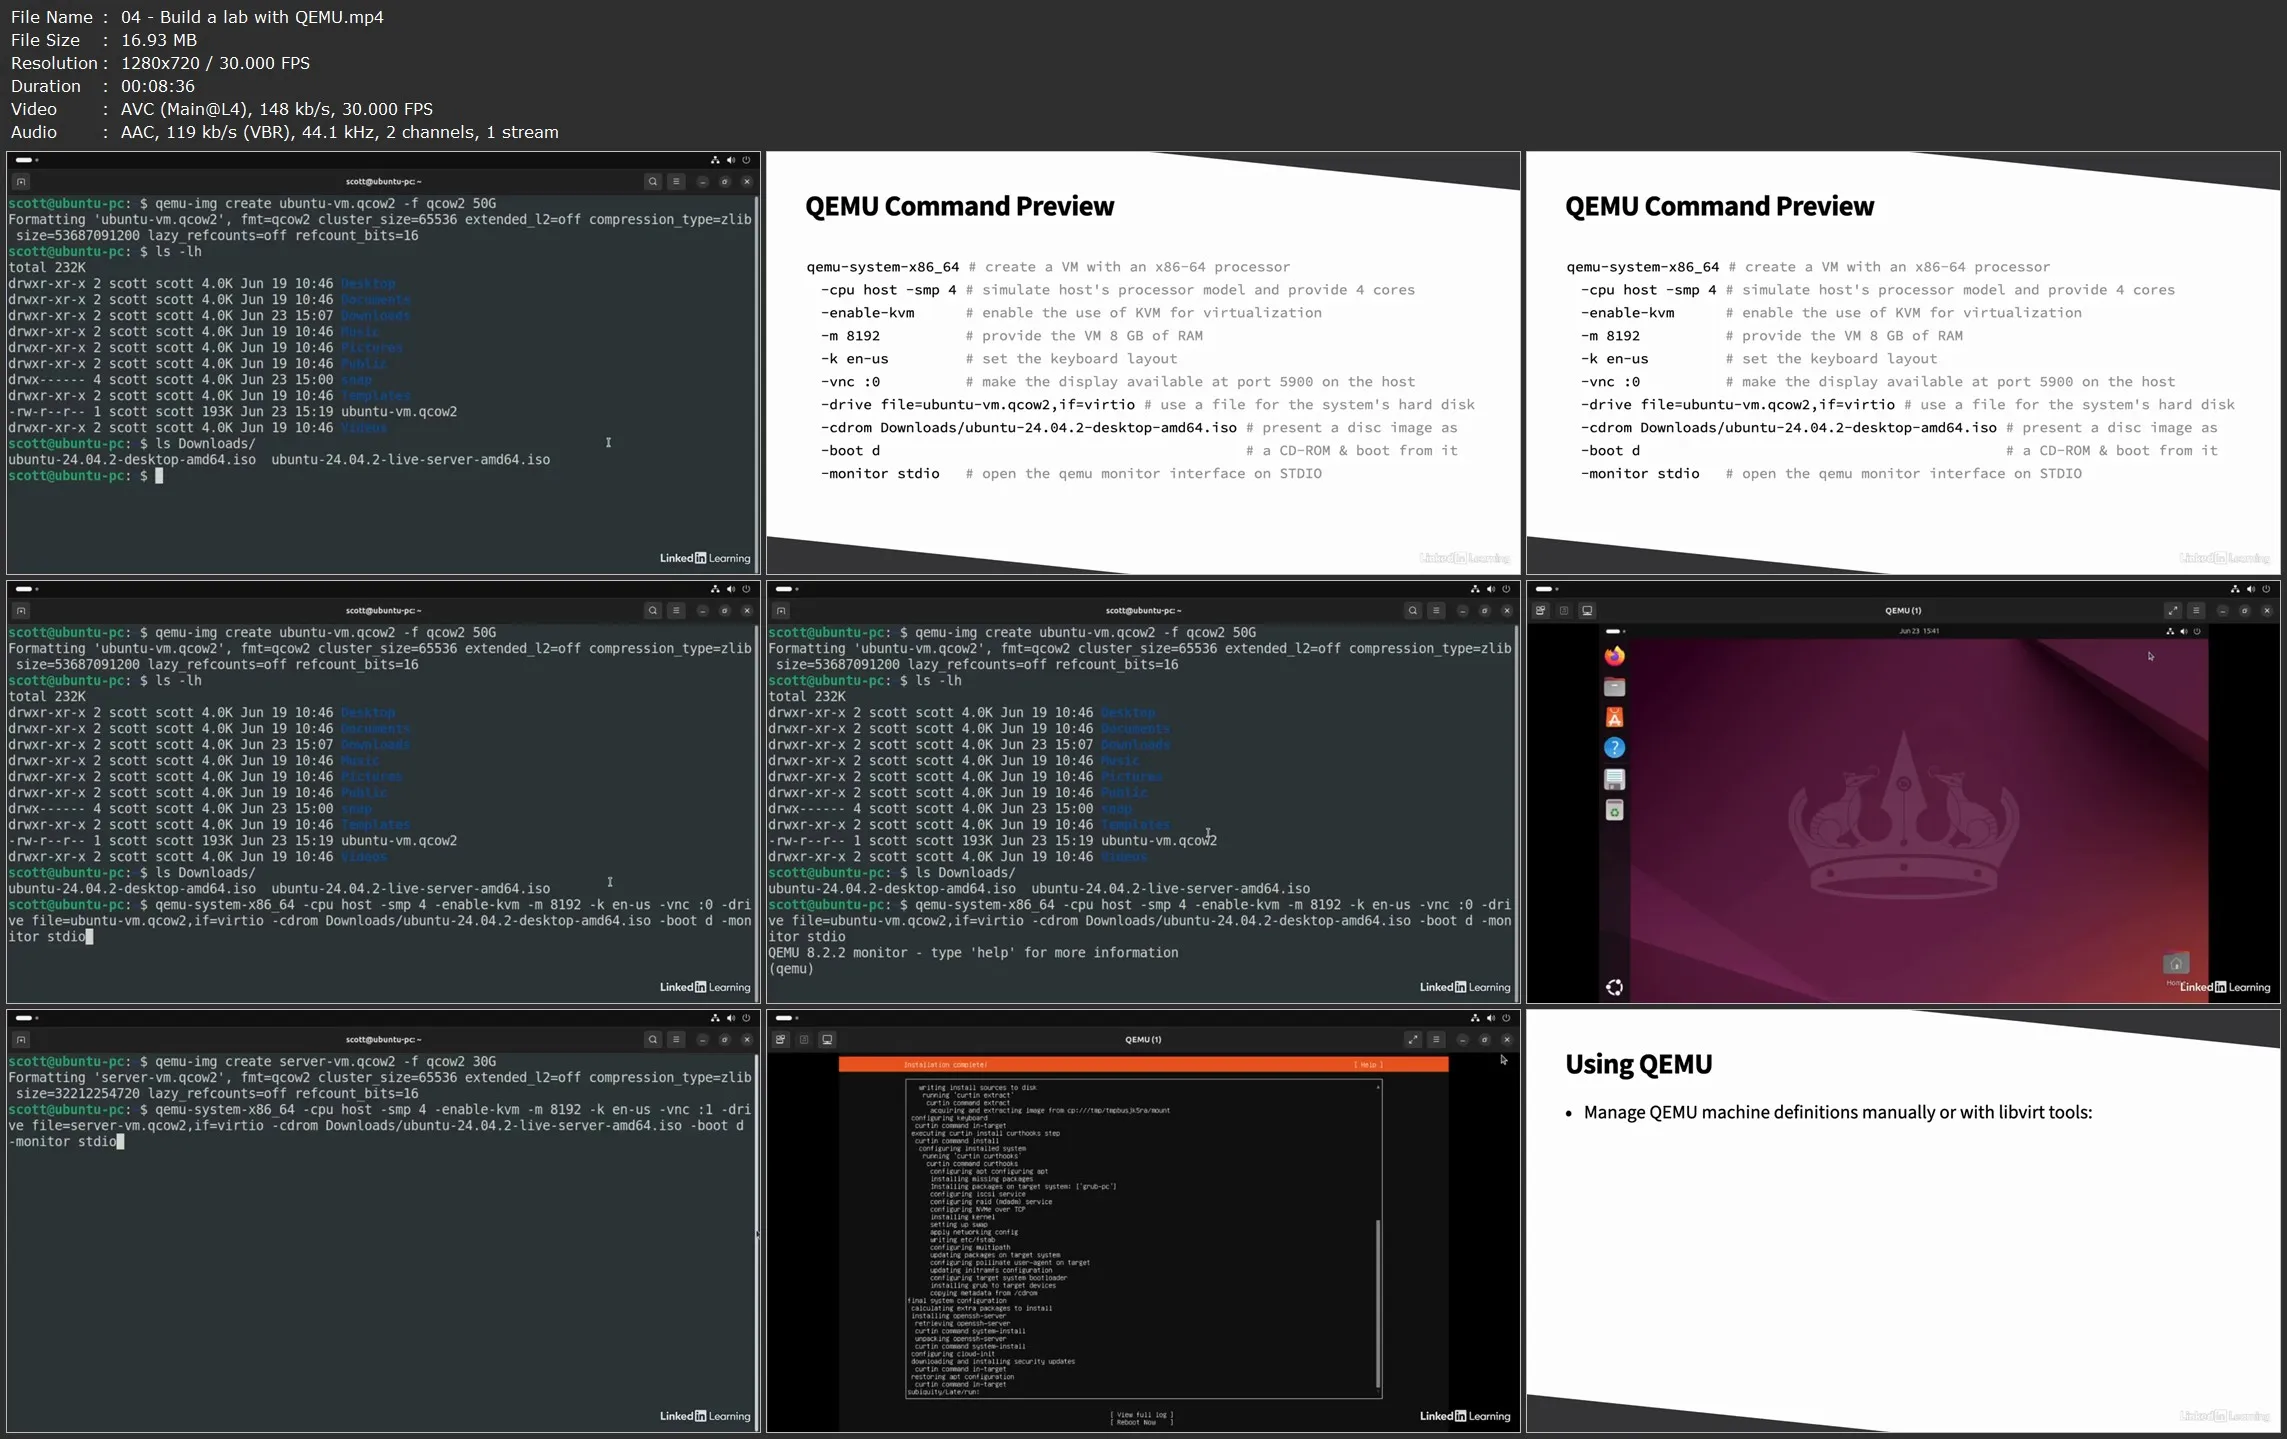Choose Reboot Now in the installer
The height and width of the screenshot is (1439, 2287).
[x=1142, y=1422]
